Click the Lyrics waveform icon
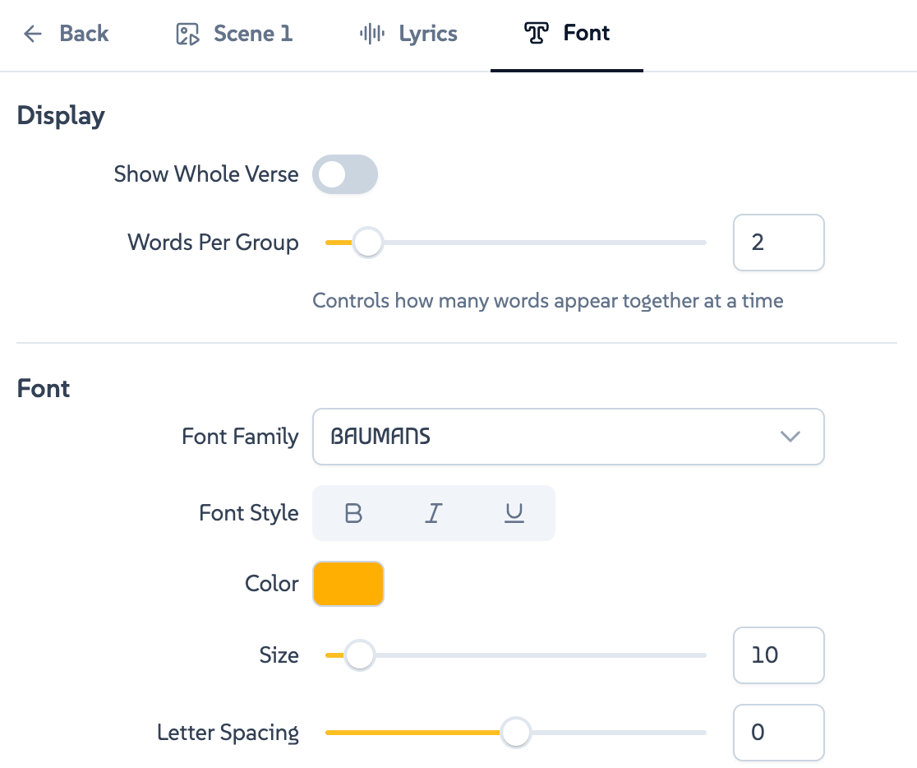The height and width of the screenshot is (768, 917). click(x=372, y=34)
